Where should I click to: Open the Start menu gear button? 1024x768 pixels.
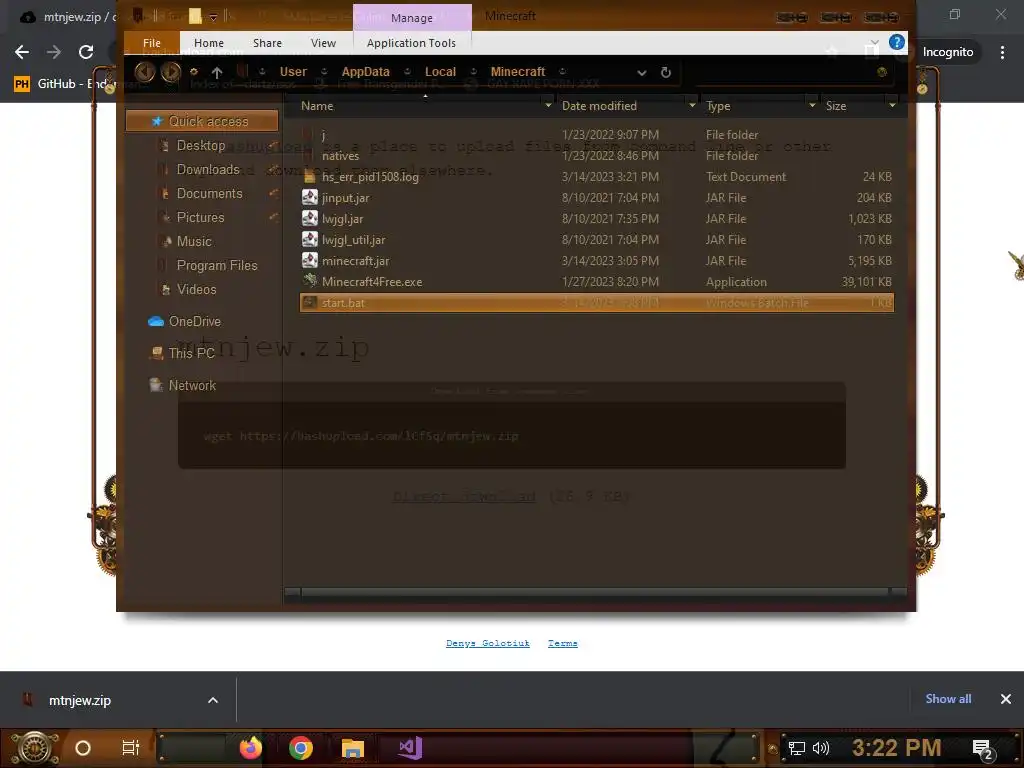click(34, 748)
